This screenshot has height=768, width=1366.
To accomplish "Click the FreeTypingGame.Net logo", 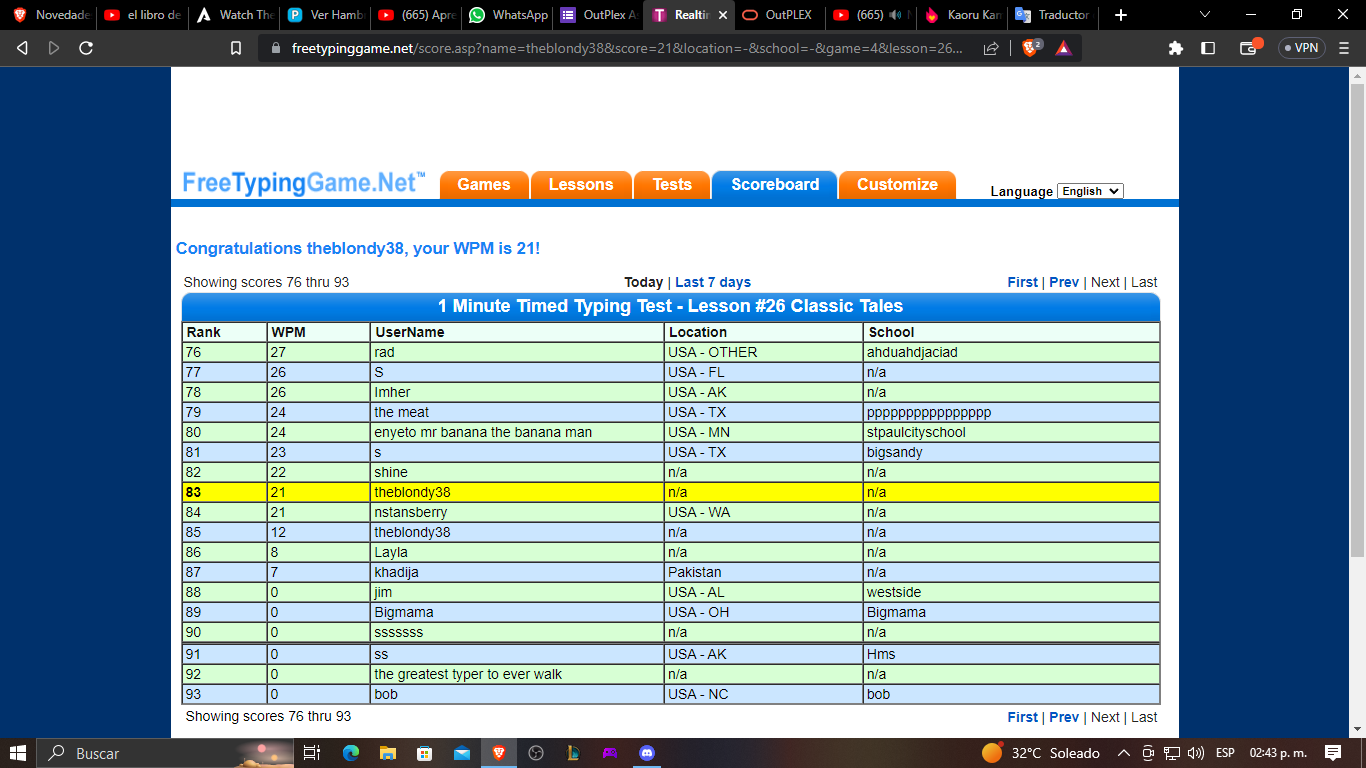I will (304, 183).
